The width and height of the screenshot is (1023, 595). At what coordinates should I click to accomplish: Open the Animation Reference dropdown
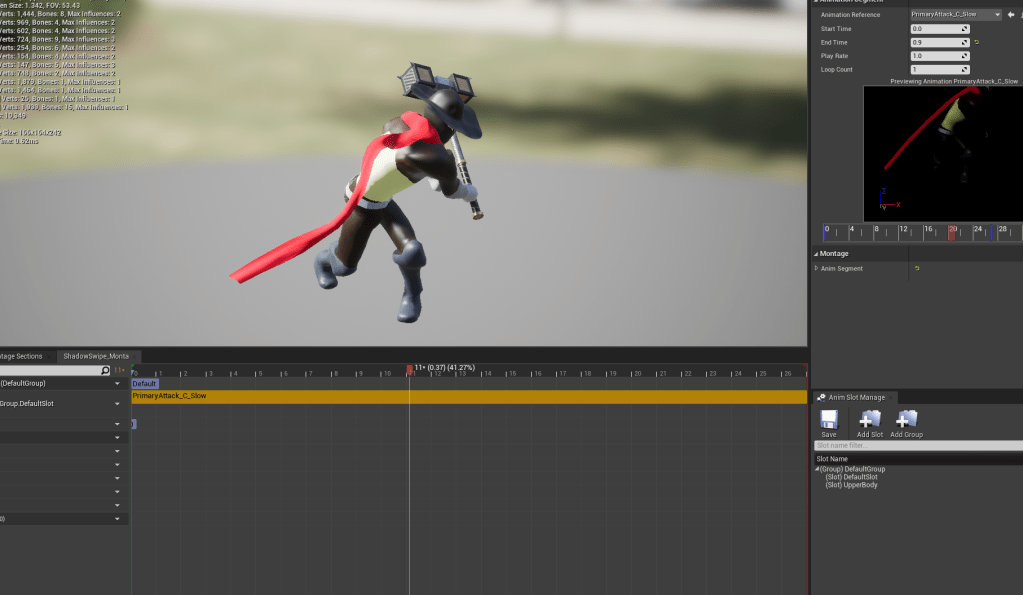[x=955, y=15]
